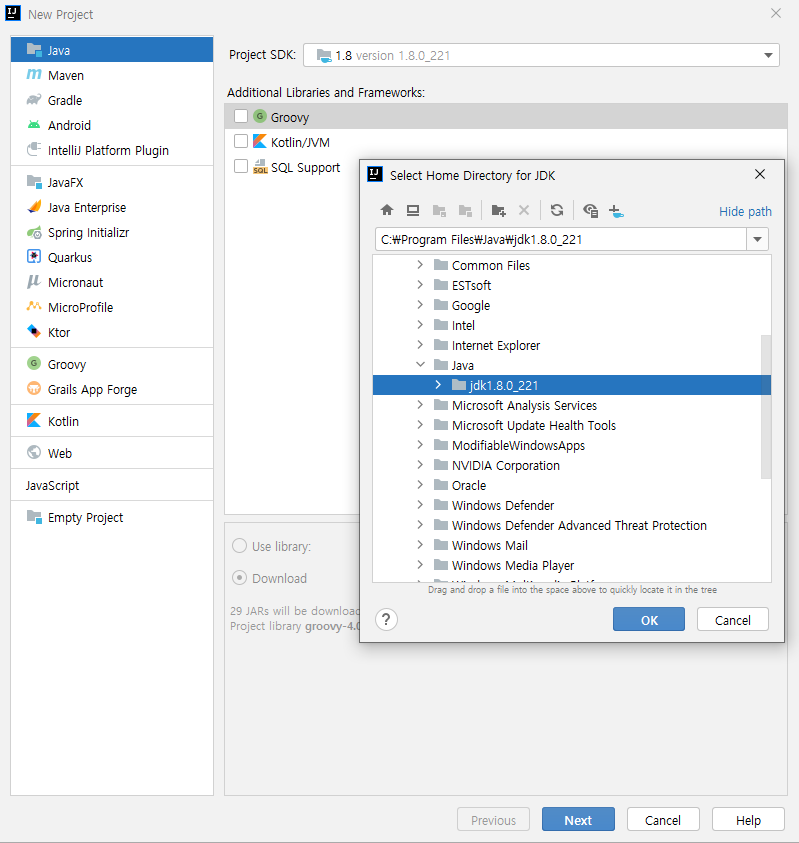Open the path history dropdown arrow

tap(758, 239)
